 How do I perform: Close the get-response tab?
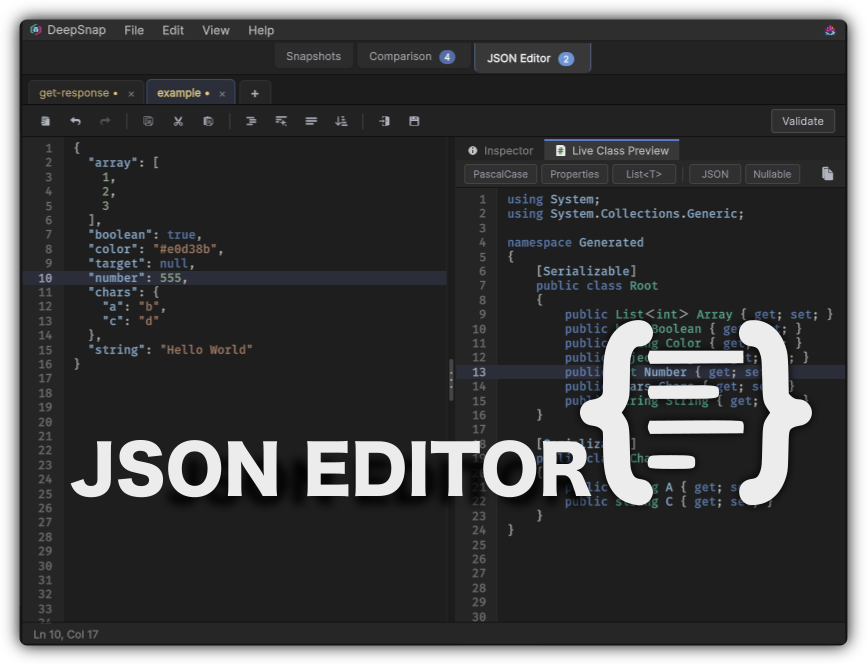coord(131,94)
